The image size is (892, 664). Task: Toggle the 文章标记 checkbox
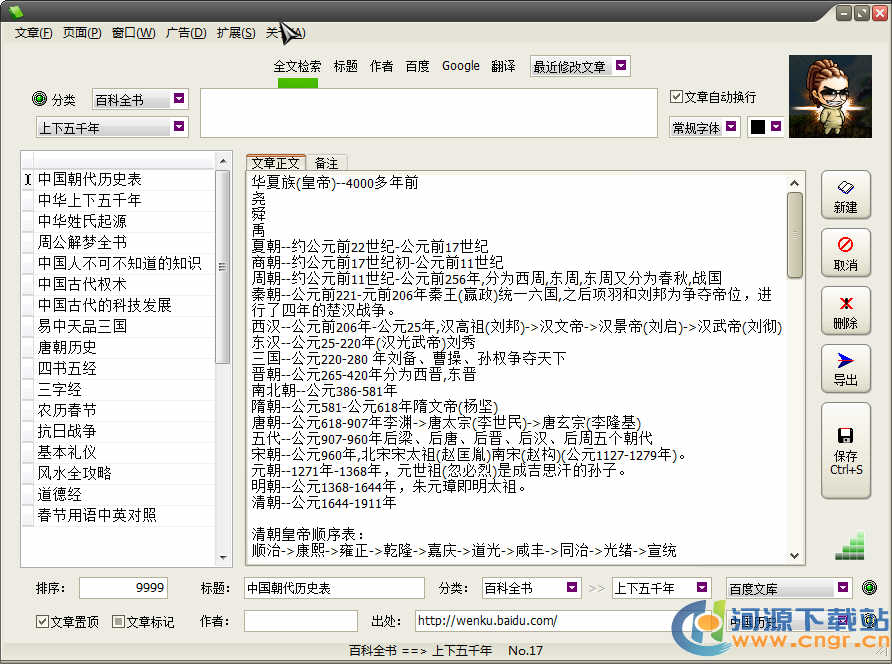click(x=118, y=622)
